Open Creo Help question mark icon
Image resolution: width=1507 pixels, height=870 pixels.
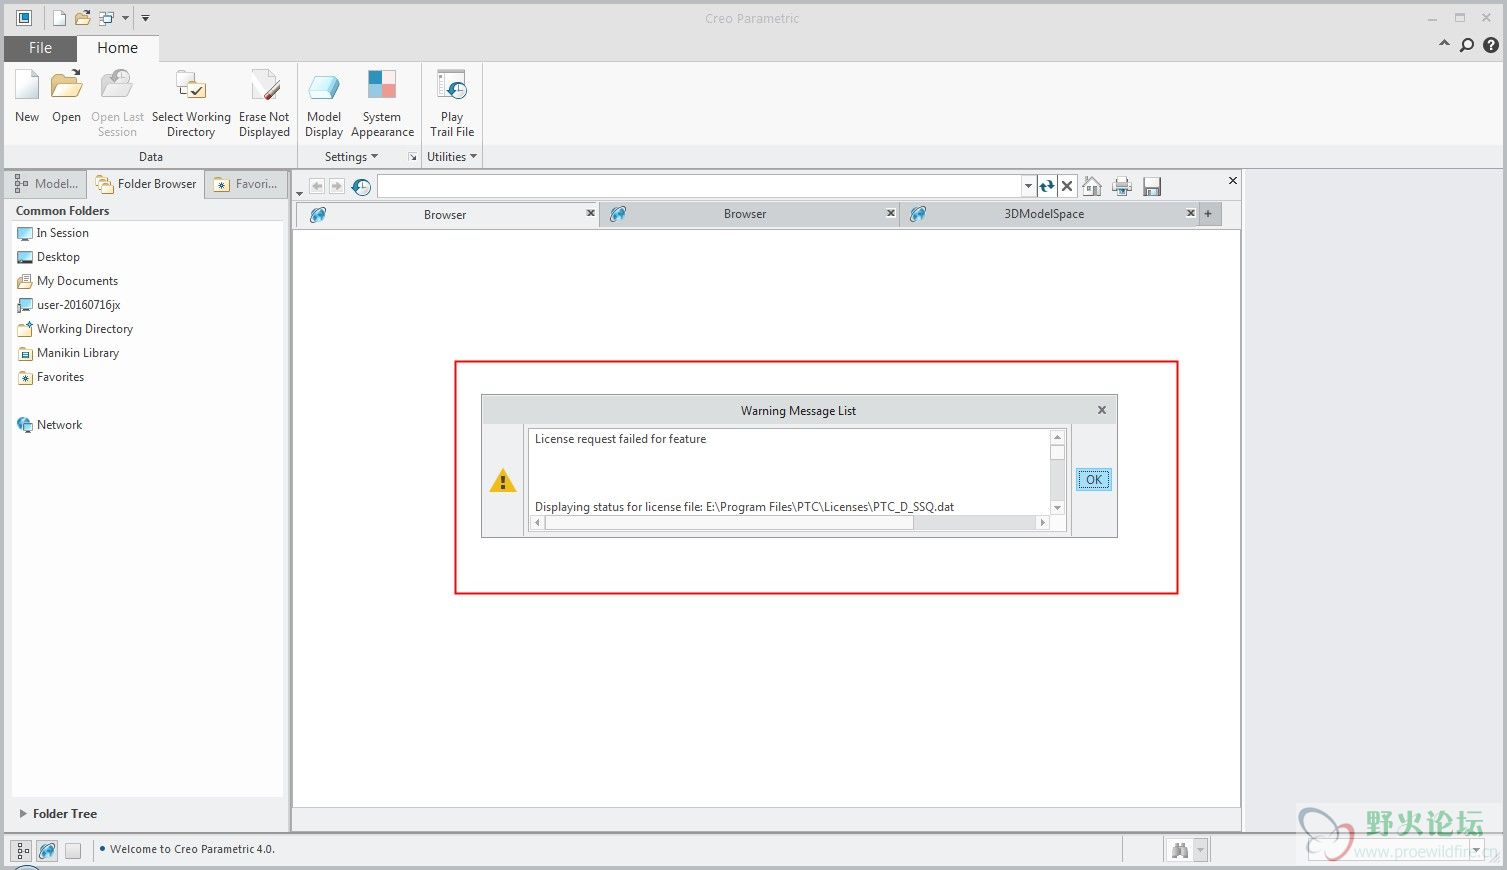pos(1490,45)
